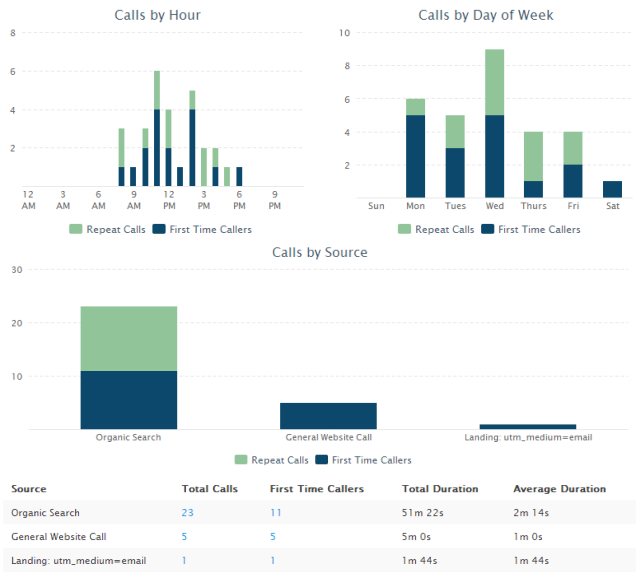Click the 1m 0s average duration value

pyautogui.click(x=528, y=537)
